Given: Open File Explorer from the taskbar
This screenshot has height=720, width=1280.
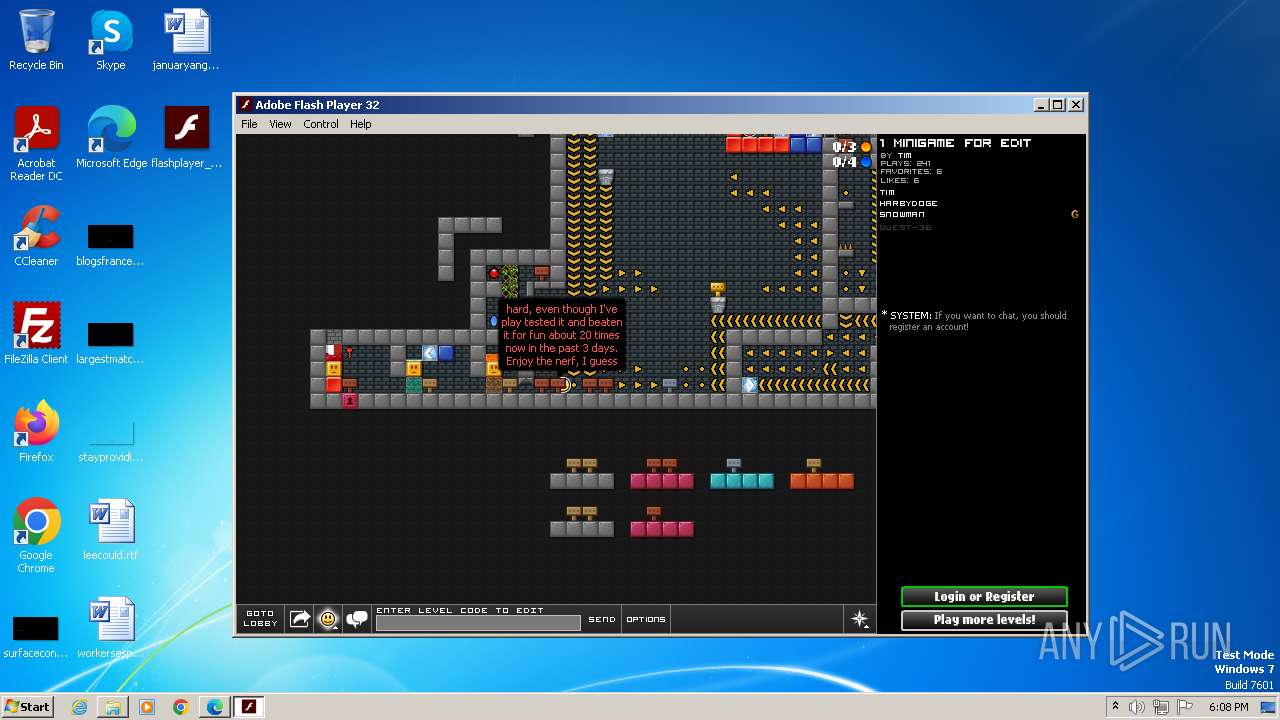Looking at the screenshot, I should pyautogui.click(x=113, y=707).
